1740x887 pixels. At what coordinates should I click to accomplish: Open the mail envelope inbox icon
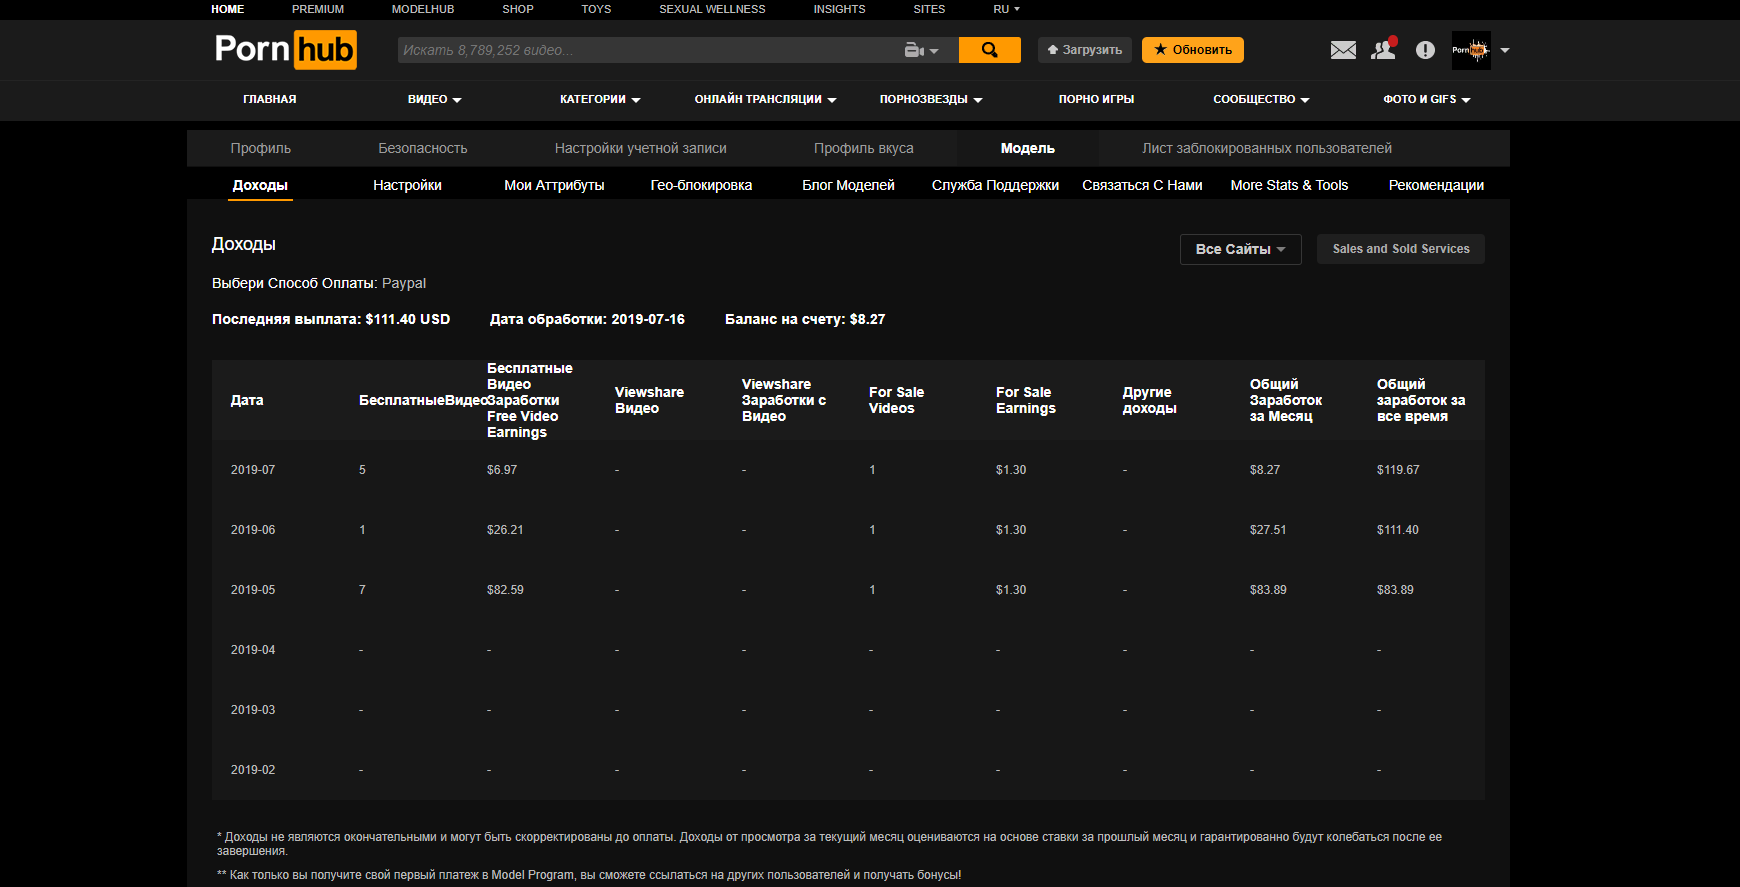tap(1343, 50)
